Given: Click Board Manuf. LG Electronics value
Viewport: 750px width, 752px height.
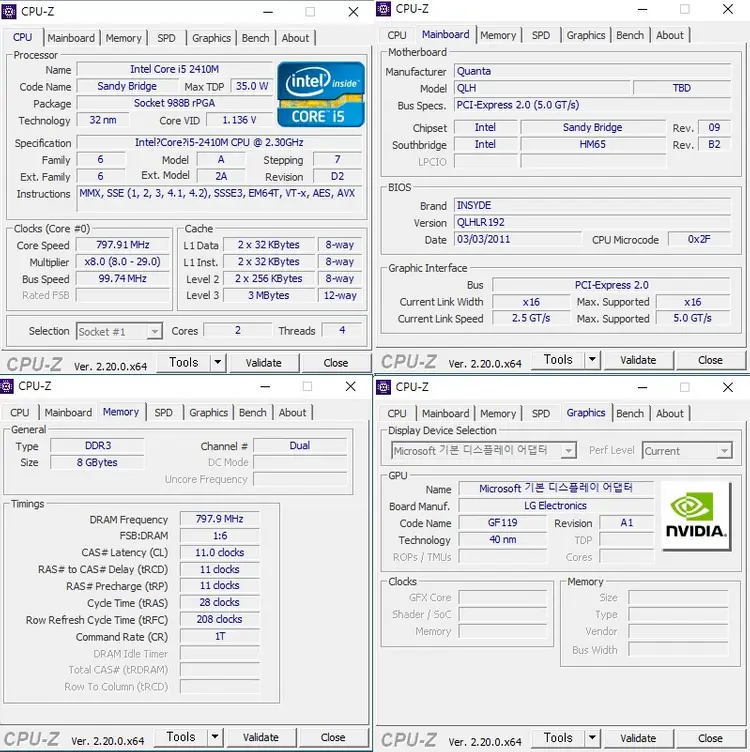Looking at the screenshot, I should [x=556, y=505].
